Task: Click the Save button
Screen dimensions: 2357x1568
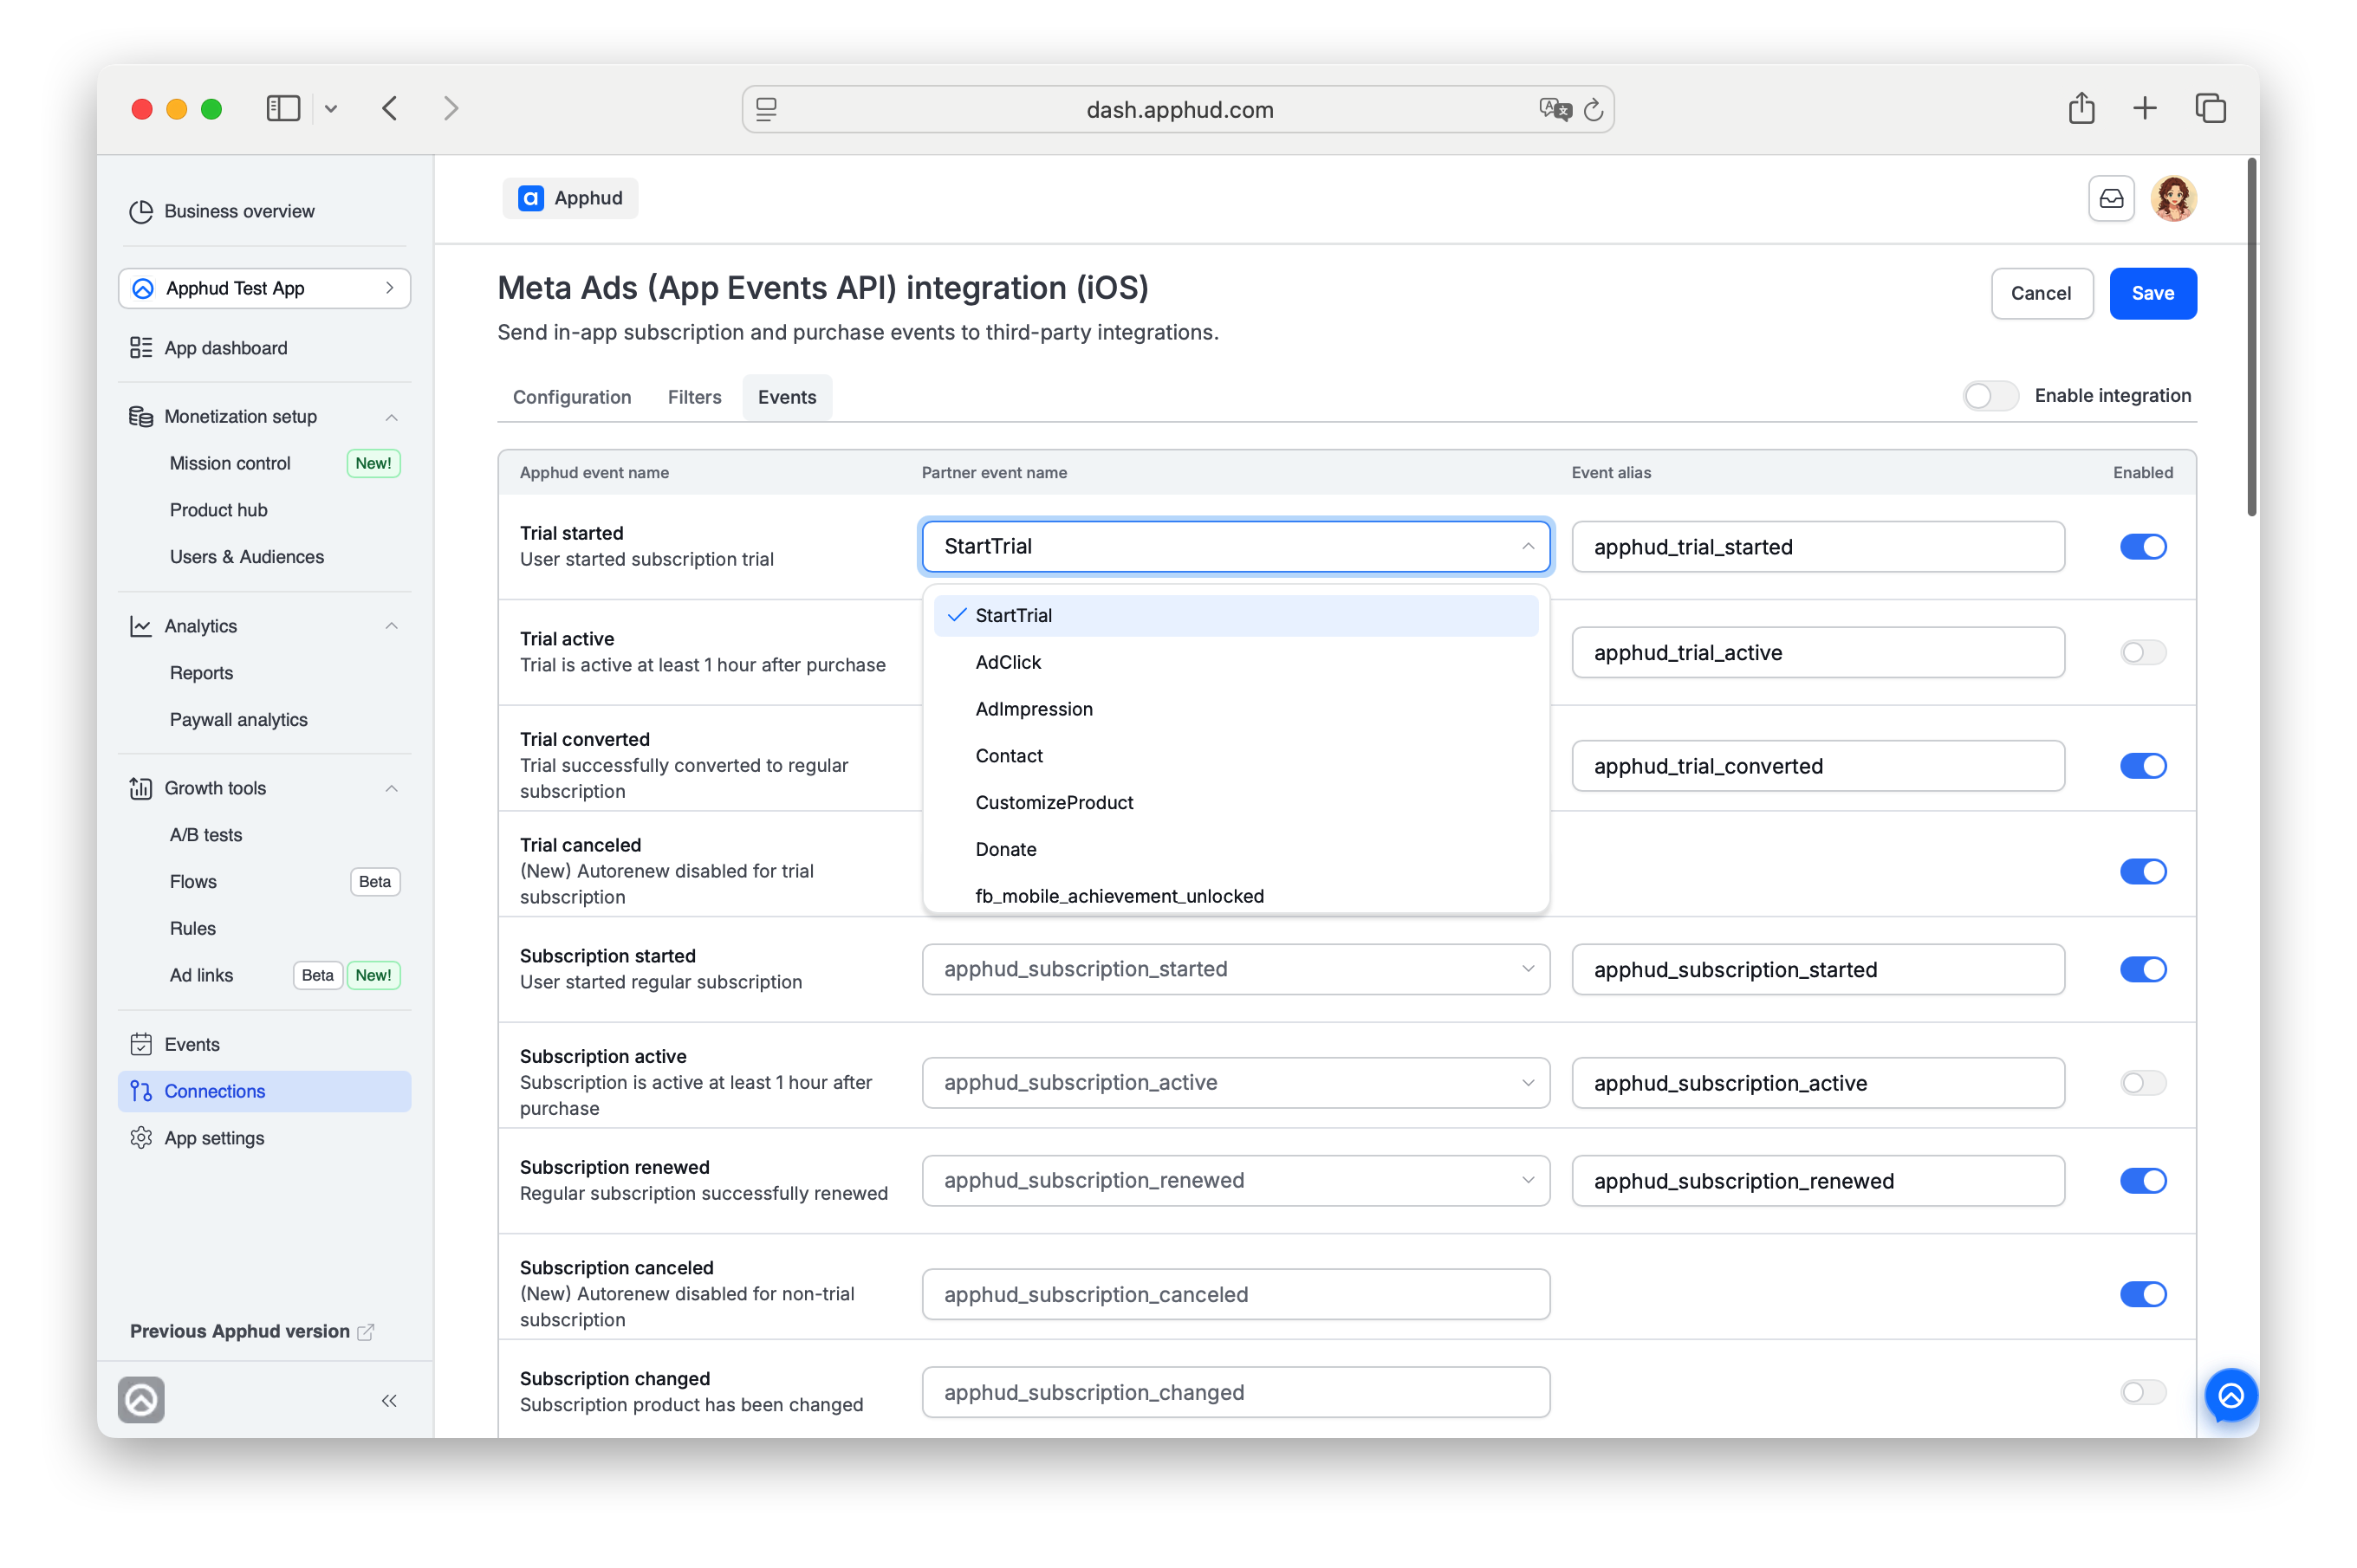Action: click(2152, 293)
